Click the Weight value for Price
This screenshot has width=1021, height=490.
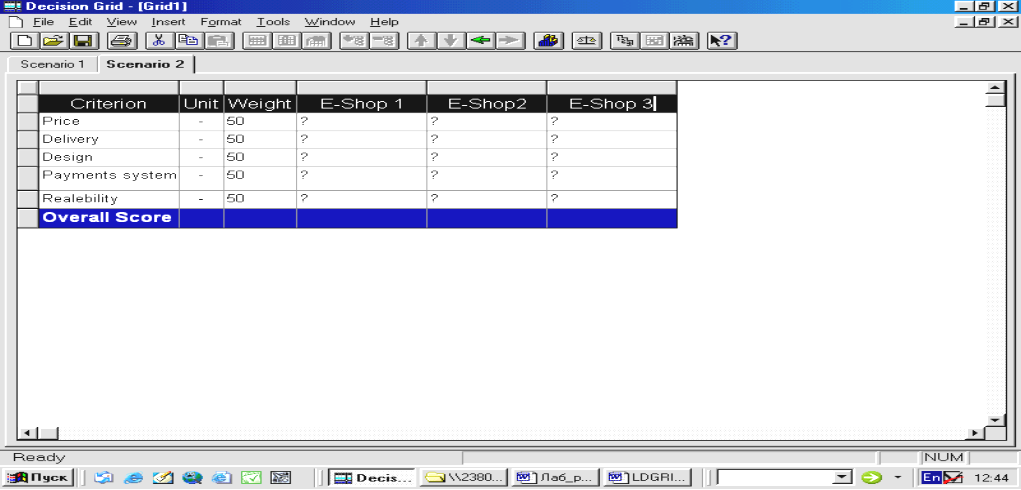(260, 122)
